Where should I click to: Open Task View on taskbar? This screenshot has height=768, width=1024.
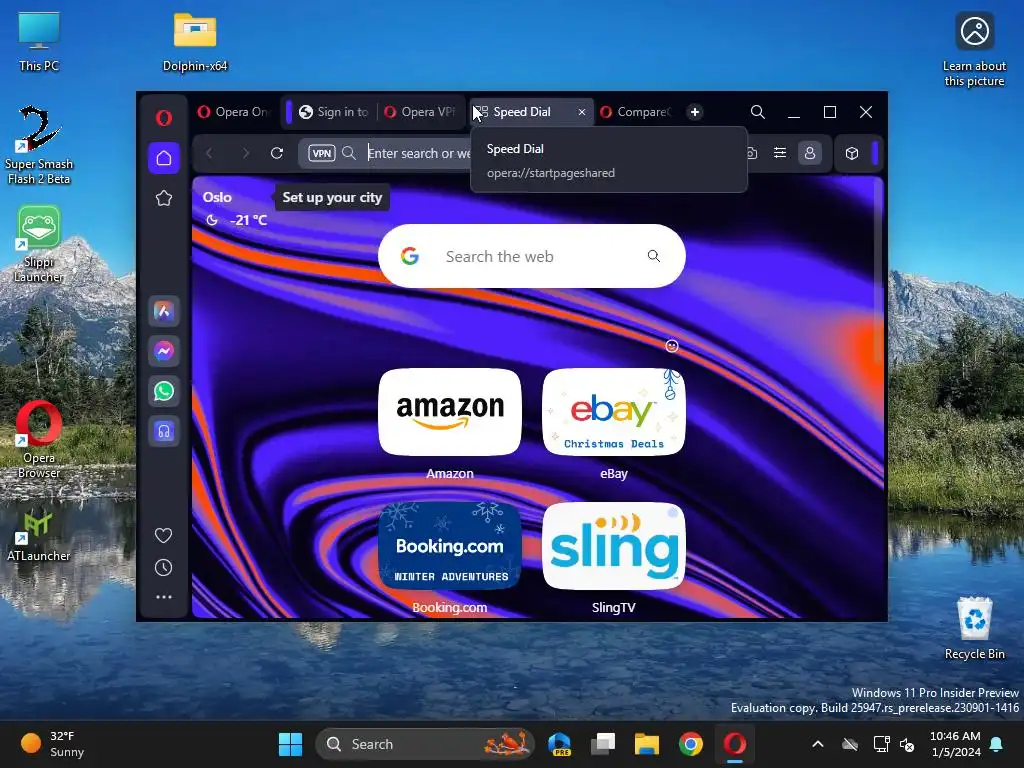(603, 744)
